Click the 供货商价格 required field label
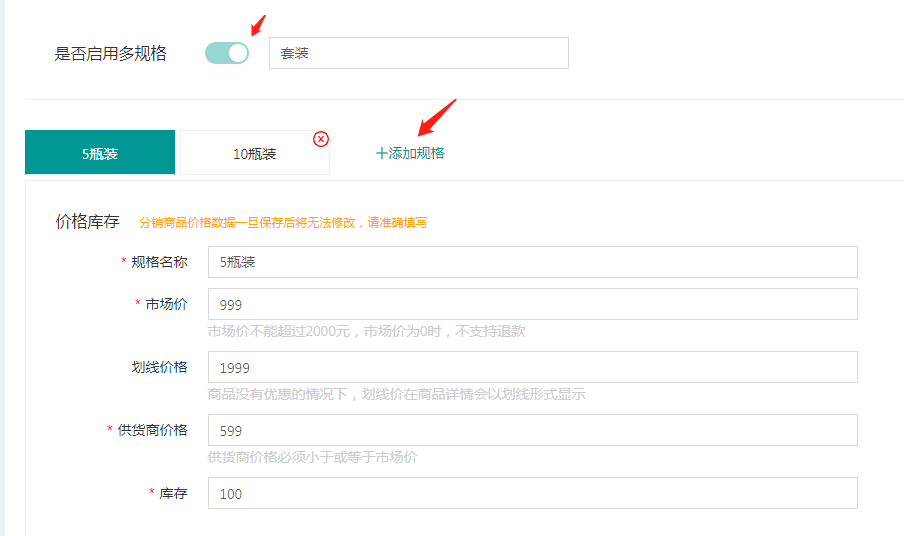 tap(152, 430)
